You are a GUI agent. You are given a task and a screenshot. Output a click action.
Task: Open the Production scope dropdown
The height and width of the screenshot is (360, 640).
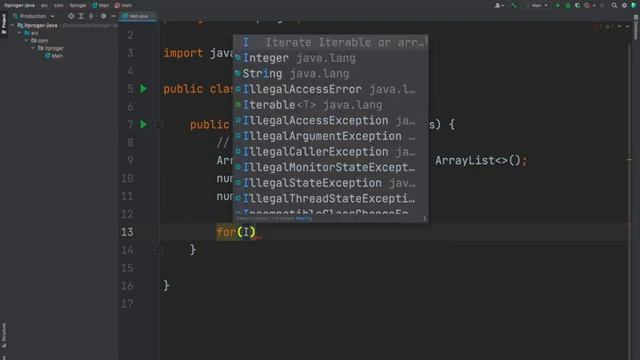coord(34,16)
